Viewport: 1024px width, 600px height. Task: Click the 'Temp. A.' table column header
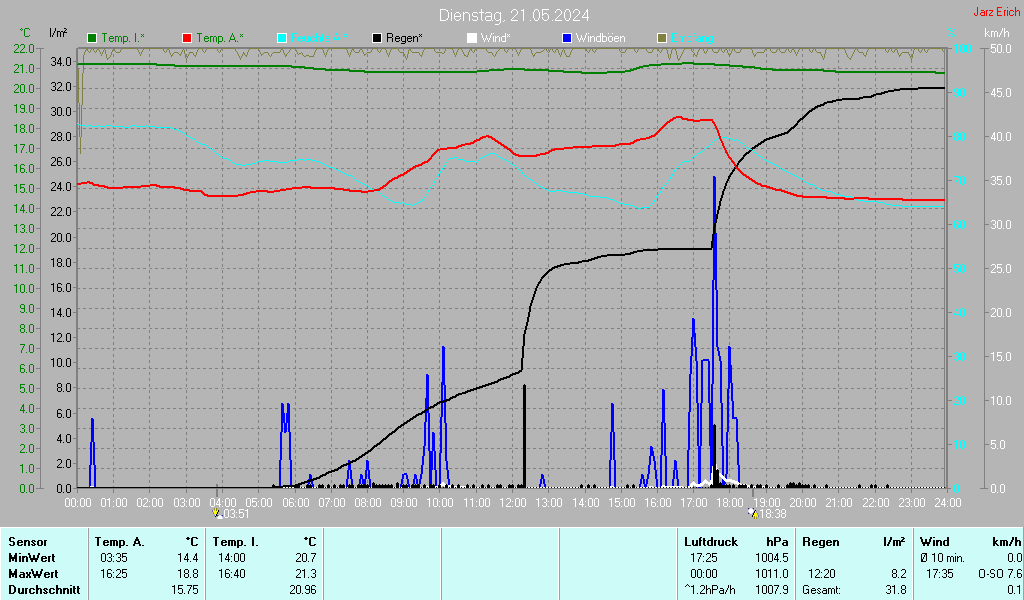120,542
